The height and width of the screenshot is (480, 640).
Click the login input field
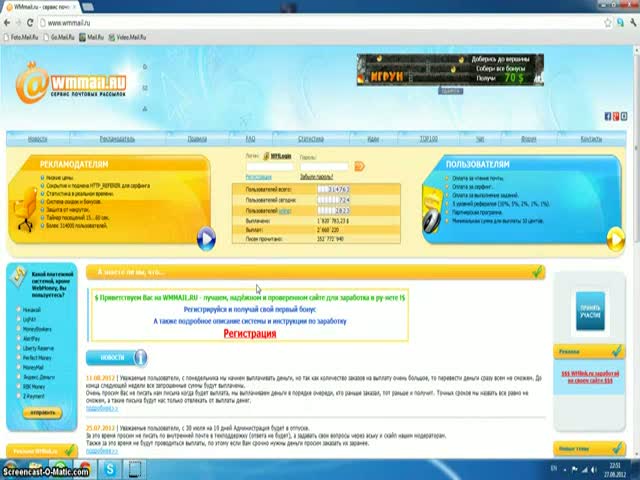pyautogui.click(x=272, y=167)
